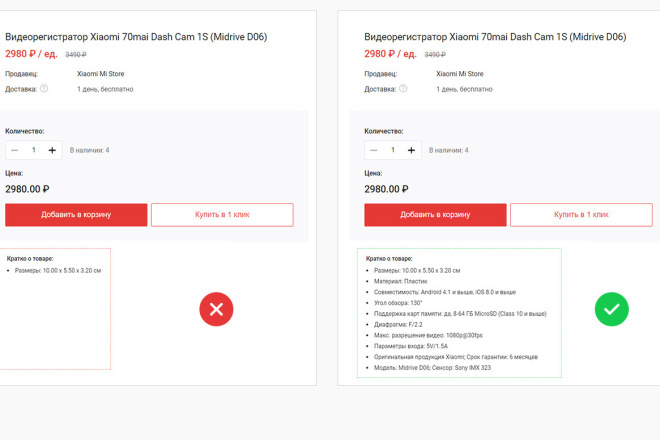The image size is (660, 440).
Task: Click 'Макс. разрешение видео: 1080p@30fps' line
Action: [428, 336]
